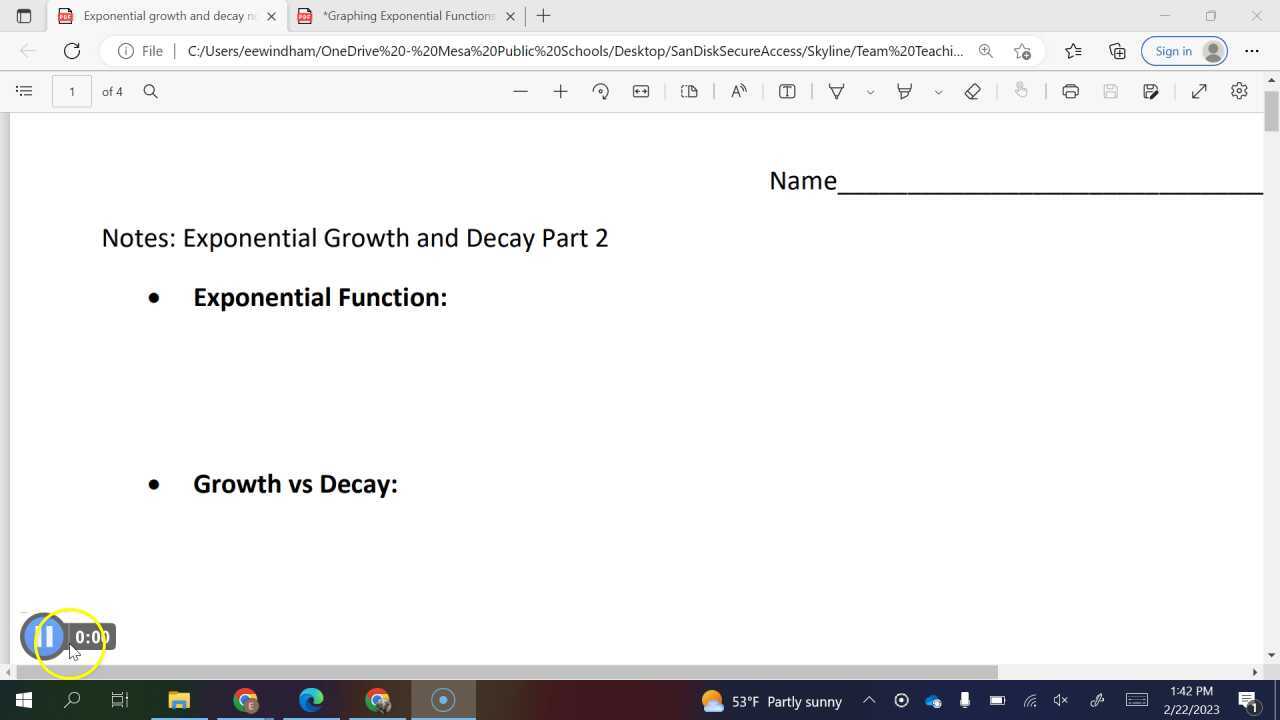Open the Highlight tool options dropdown
This screenshot has width=1280, height=720.
point(938,91)
